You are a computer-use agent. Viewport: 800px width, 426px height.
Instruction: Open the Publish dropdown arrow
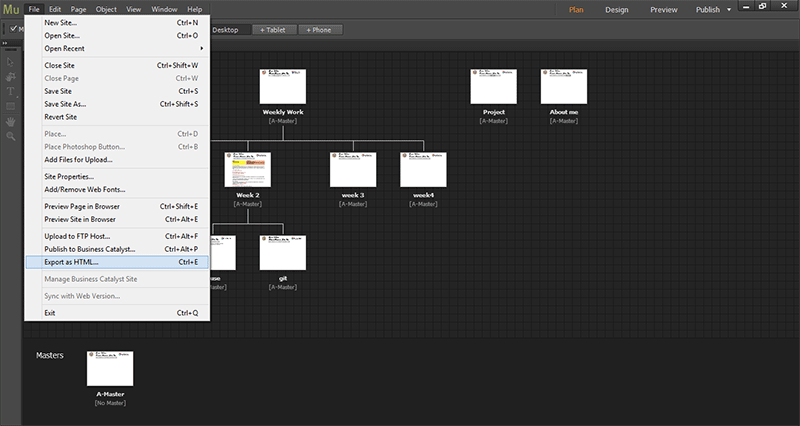[x=729, y=10]
